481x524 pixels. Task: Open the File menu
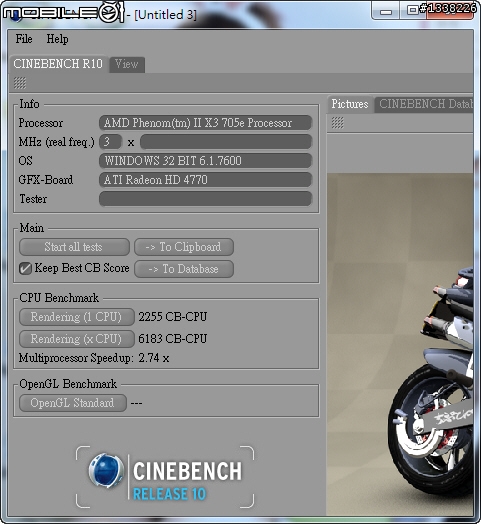24,39
